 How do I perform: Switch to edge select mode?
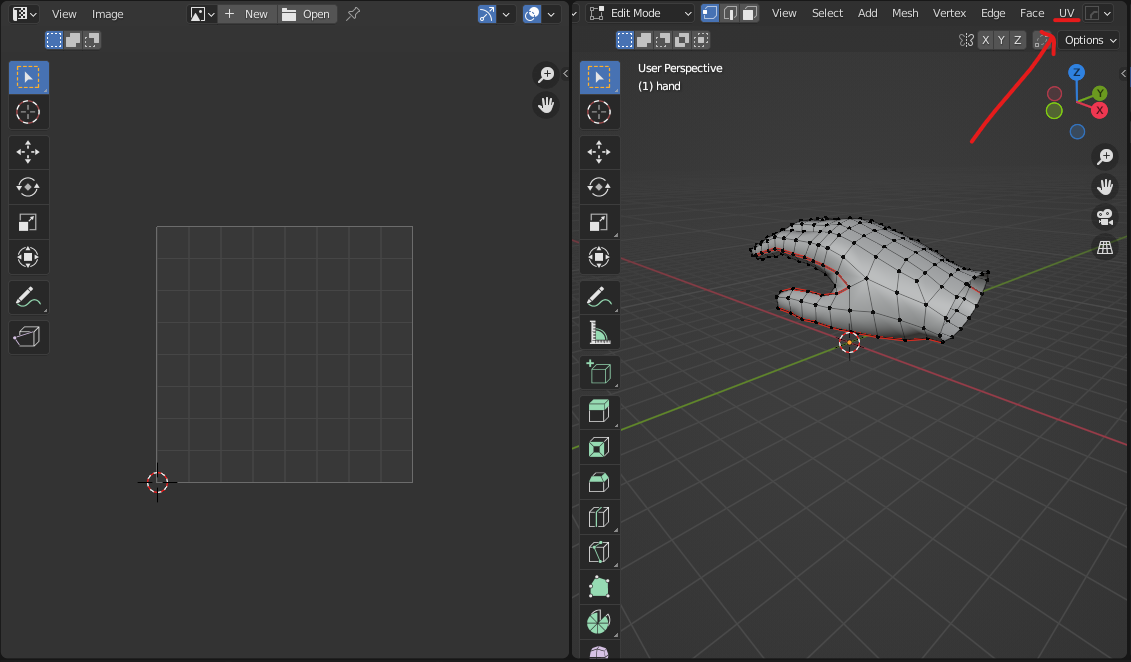click(730, 13)
